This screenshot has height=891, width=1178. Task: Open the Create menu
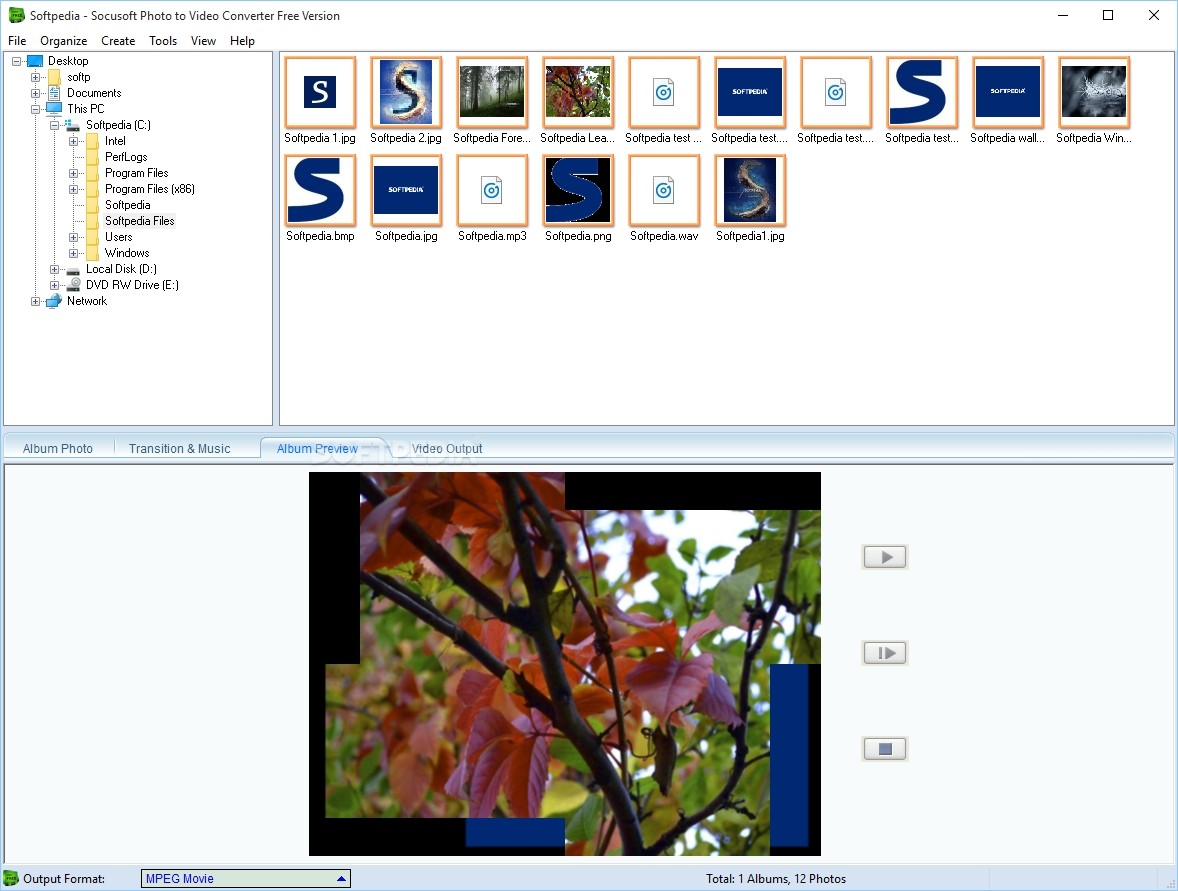pos(118,41)
